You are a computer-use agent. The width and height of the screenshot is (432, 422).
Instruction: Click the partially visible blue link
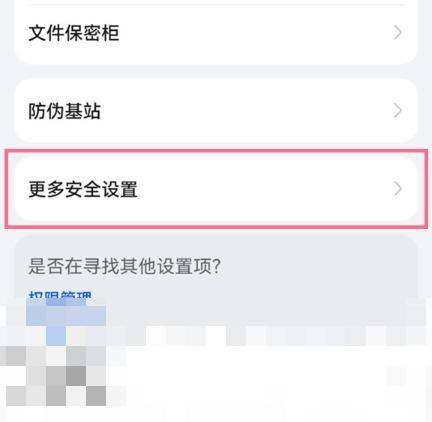click(60, 296)
